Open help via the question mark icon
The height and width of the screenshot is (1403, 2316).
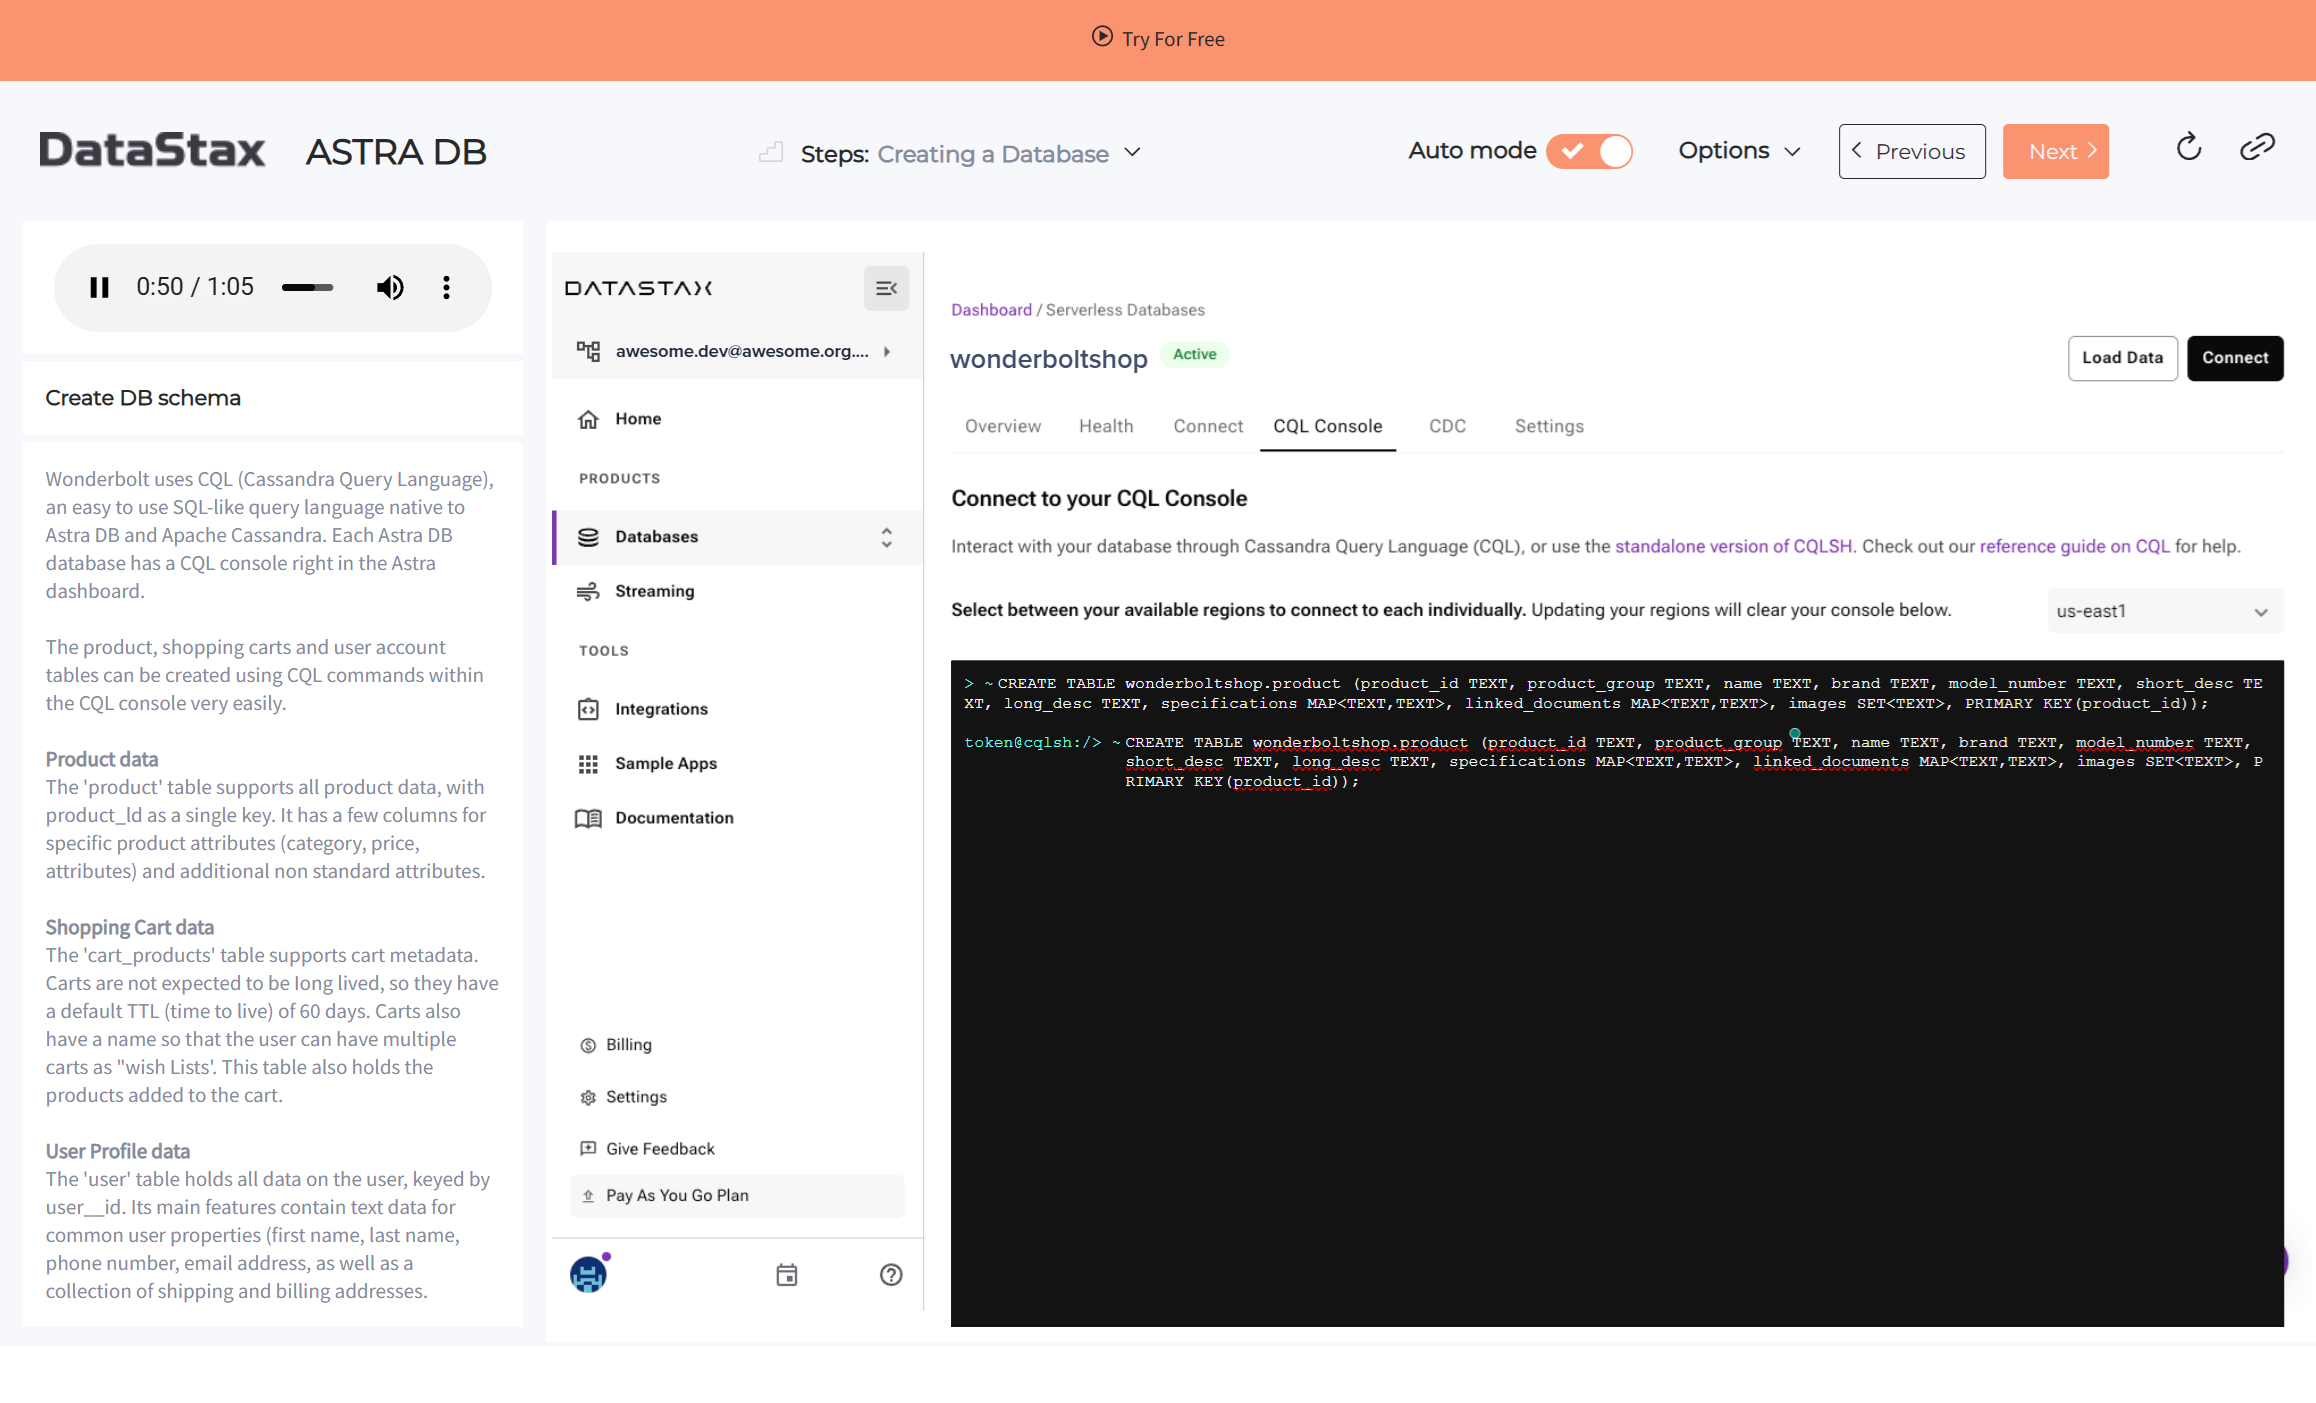pyautogui.click(x=890, y=1274)
